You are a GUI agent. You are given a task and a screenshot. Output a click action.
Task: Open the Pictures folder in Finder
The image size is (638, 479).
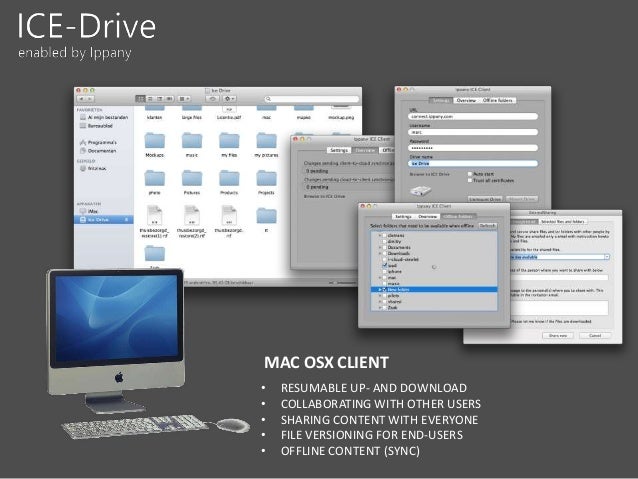coord(192,178)
